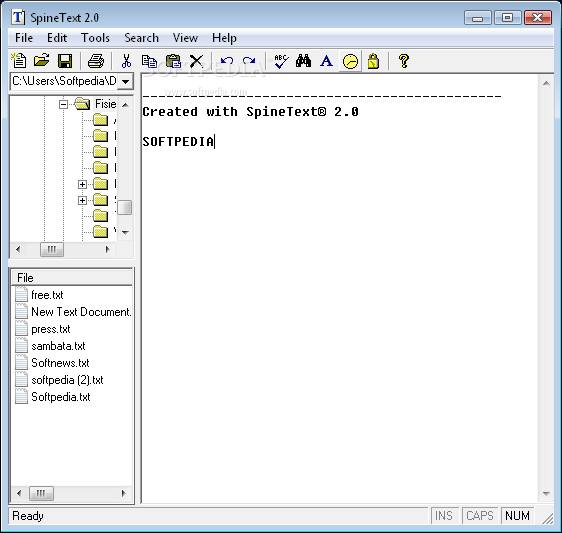
Task: Undo the last action with the undo arrow
Action: pos(227,61)
